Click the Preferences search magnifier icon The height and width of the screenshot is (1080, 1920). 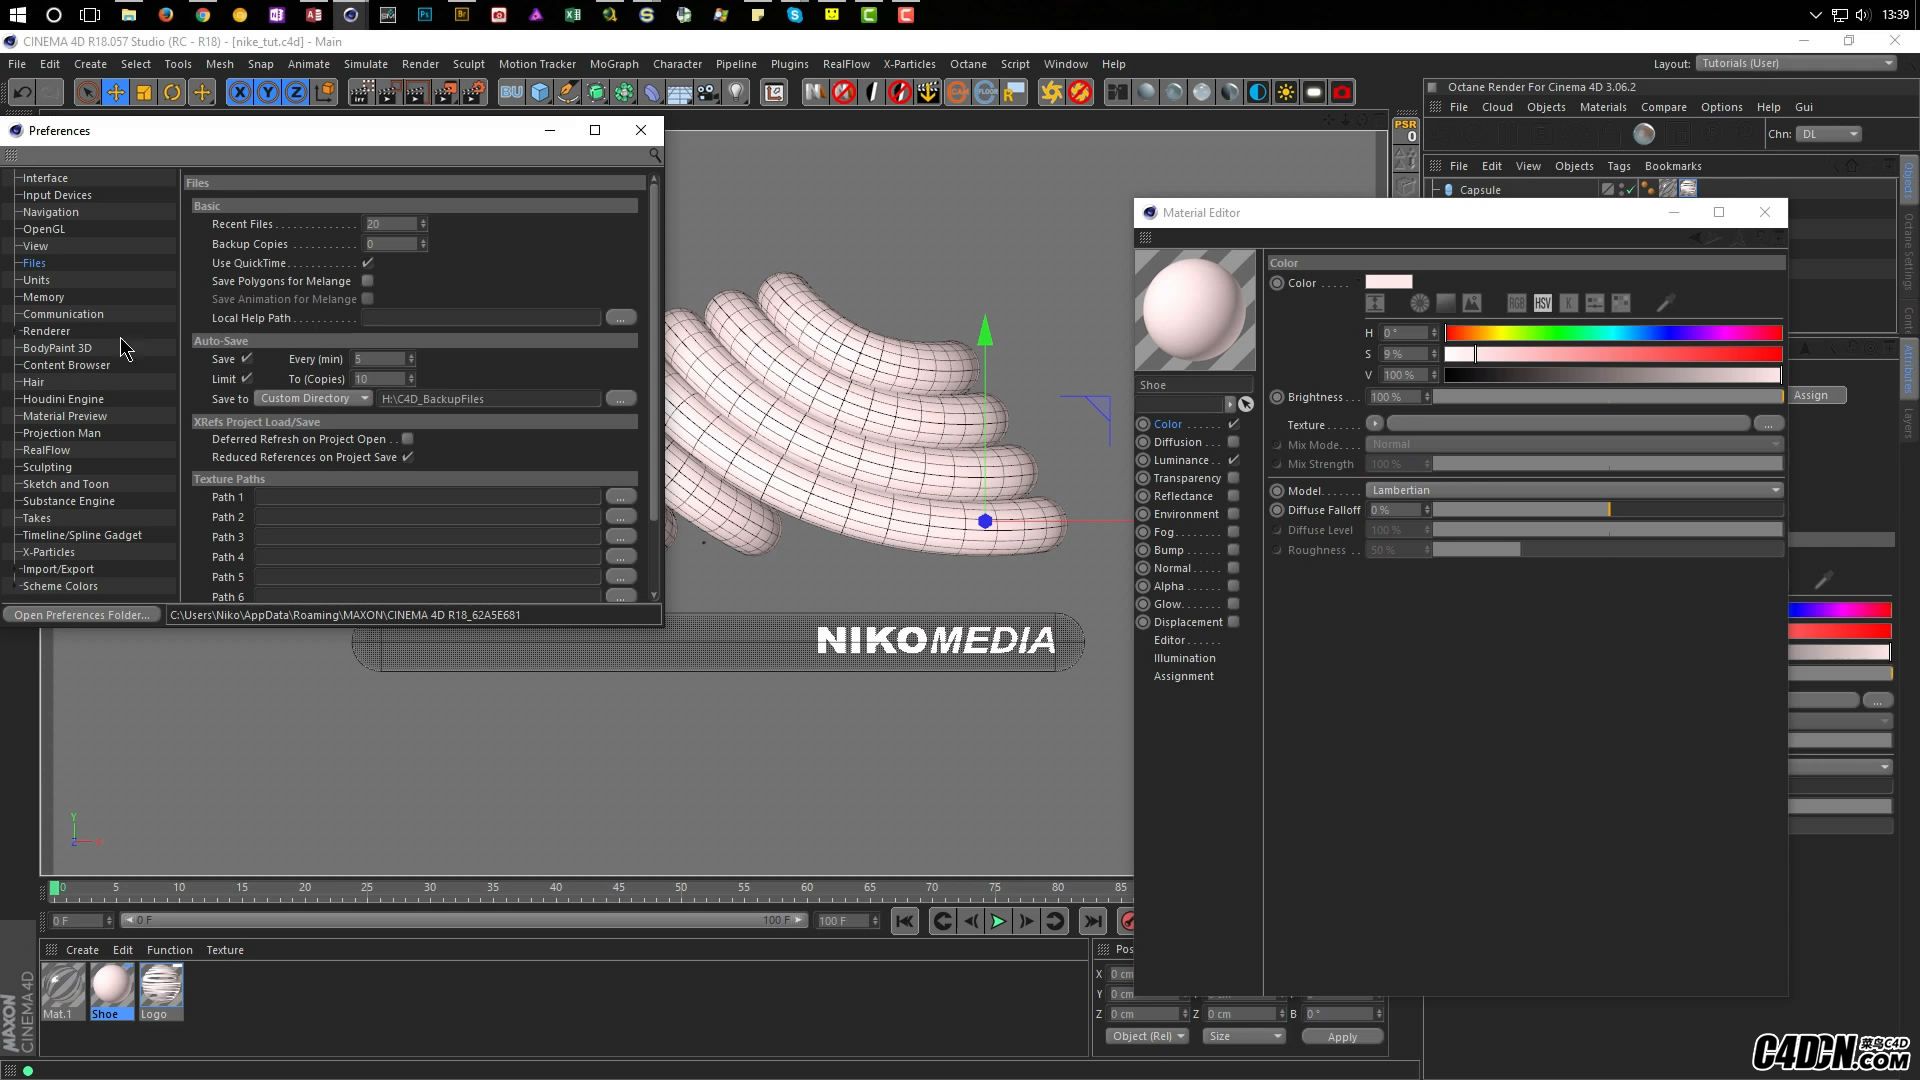click(x=655, y=155)
